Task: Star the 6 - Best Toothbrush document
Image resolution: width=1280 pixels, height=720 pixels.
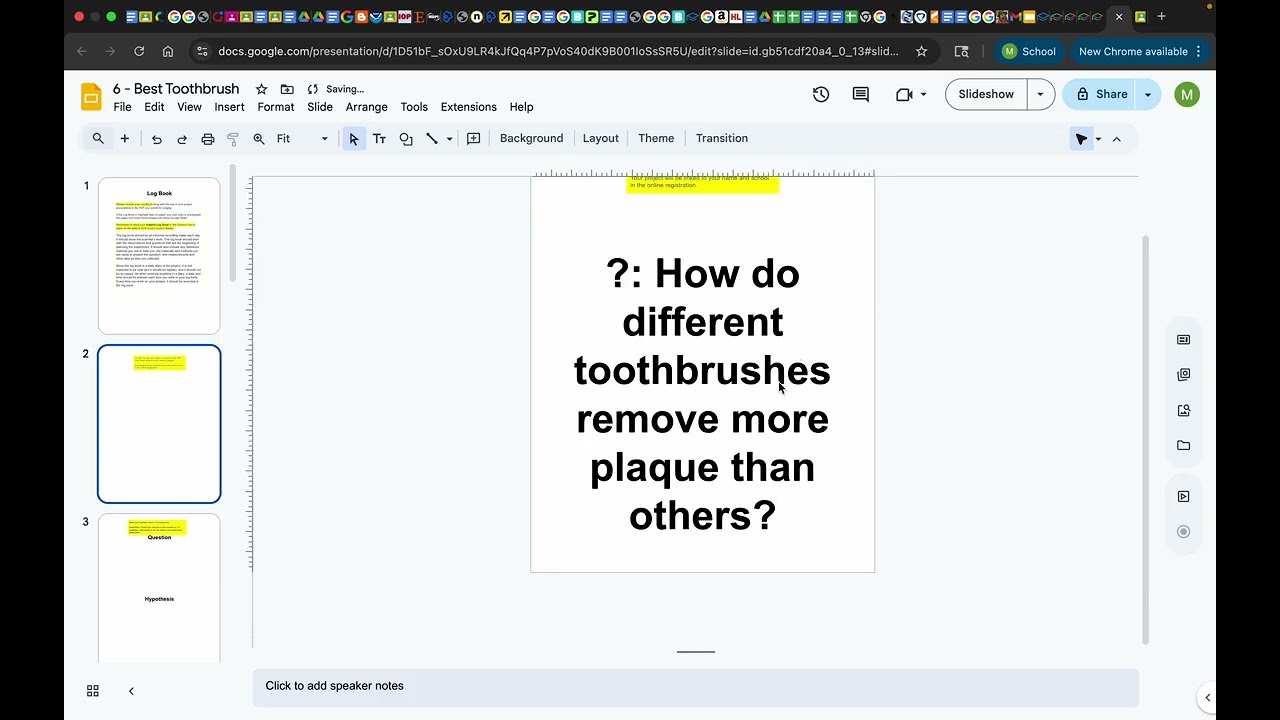Action: 261,89
